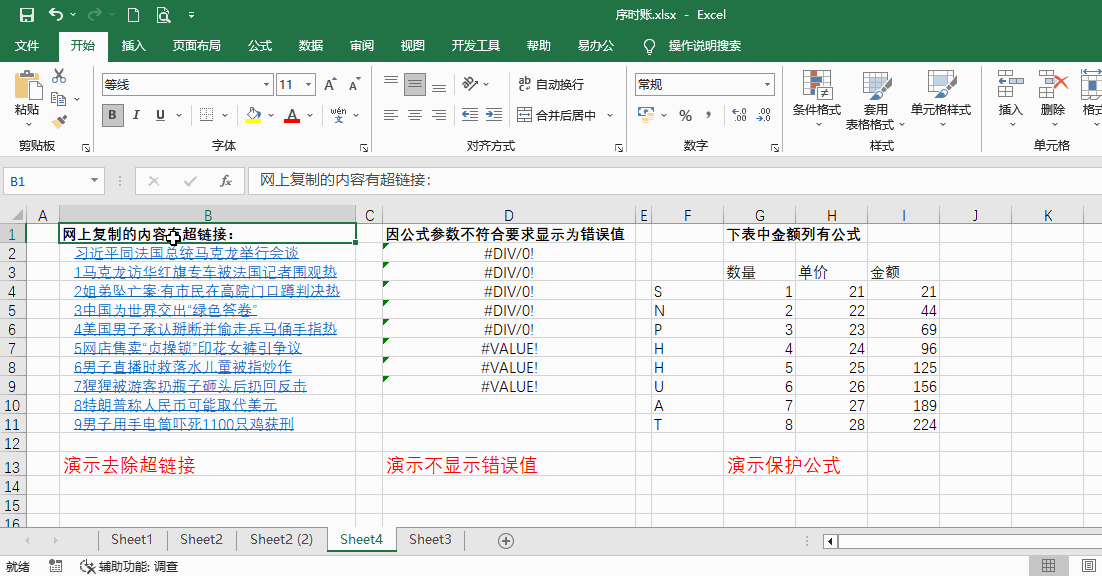Open hyperlink 3中国为世界交出"绿色答卷"
This screenshot has height=576, width=1102.
(x=165, y=310)
